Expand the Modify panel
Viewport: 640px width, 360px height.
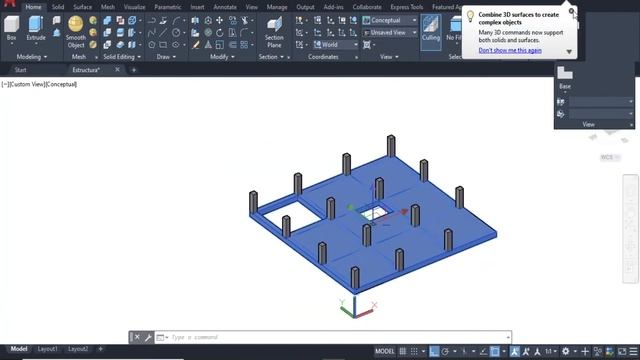[222, 57]
